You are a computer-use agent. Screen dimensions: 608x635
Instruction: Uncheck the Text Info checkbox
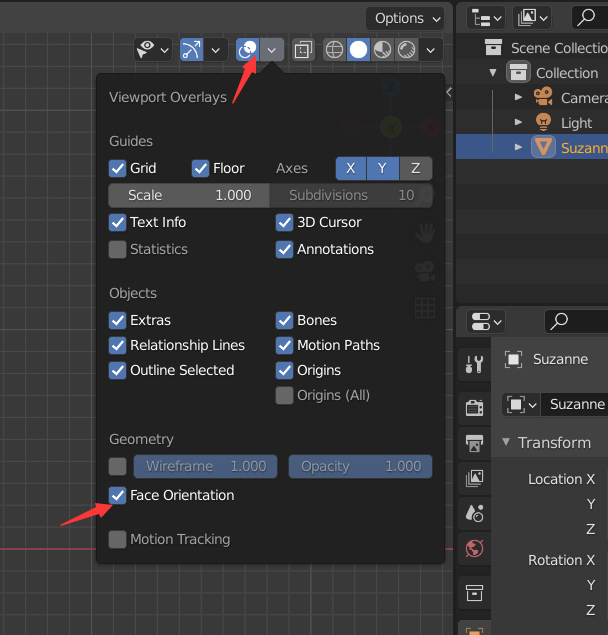coord(117,222)
